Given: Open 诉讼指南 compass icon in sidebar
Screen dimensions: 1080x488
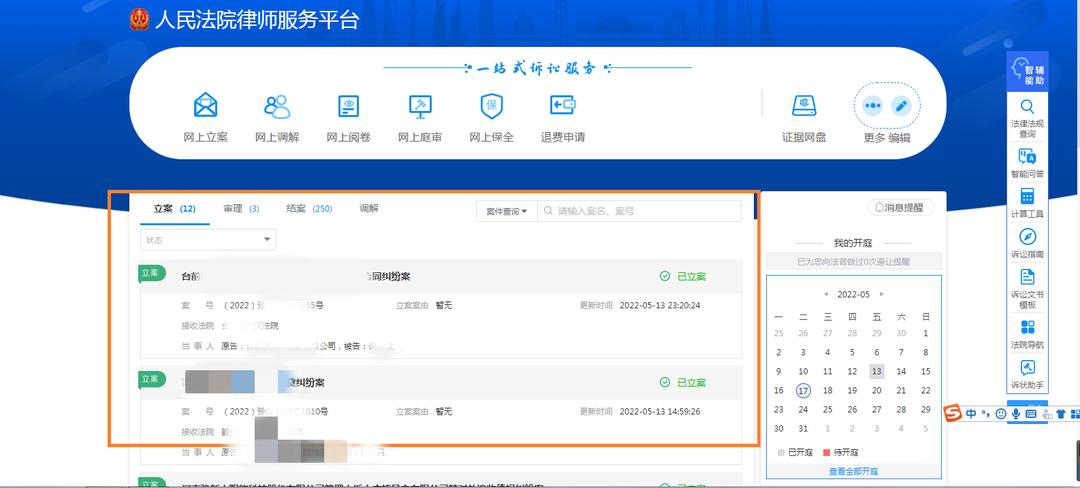Looking at the screenshot, I should [x=1027, y=237].
